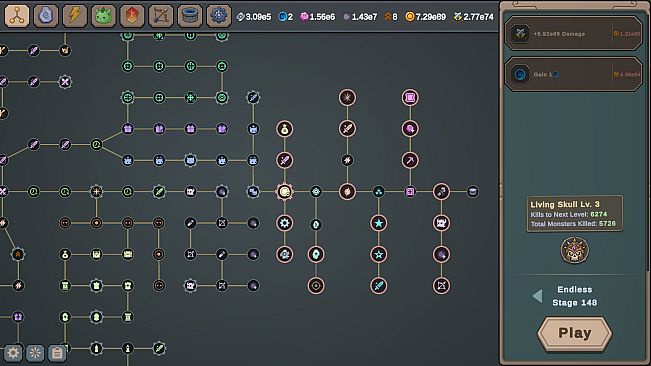Buy the Damage upgrade card
The image size is (651, 366).
click(x=573, y=34)
